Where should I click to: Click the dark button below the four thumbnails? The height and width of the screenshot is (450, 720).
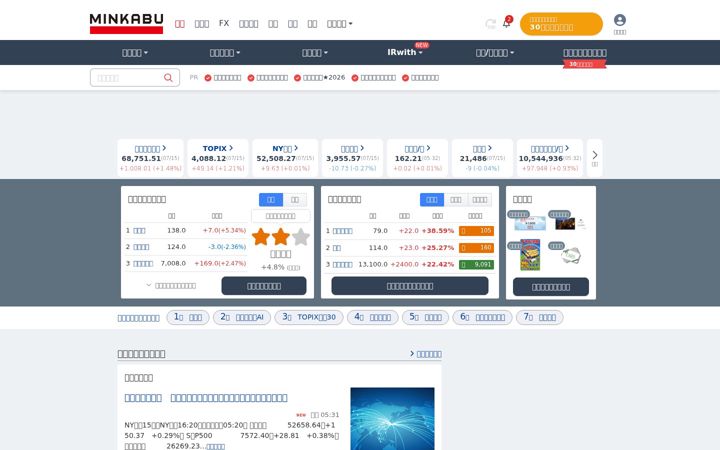(x=551, y=287)
